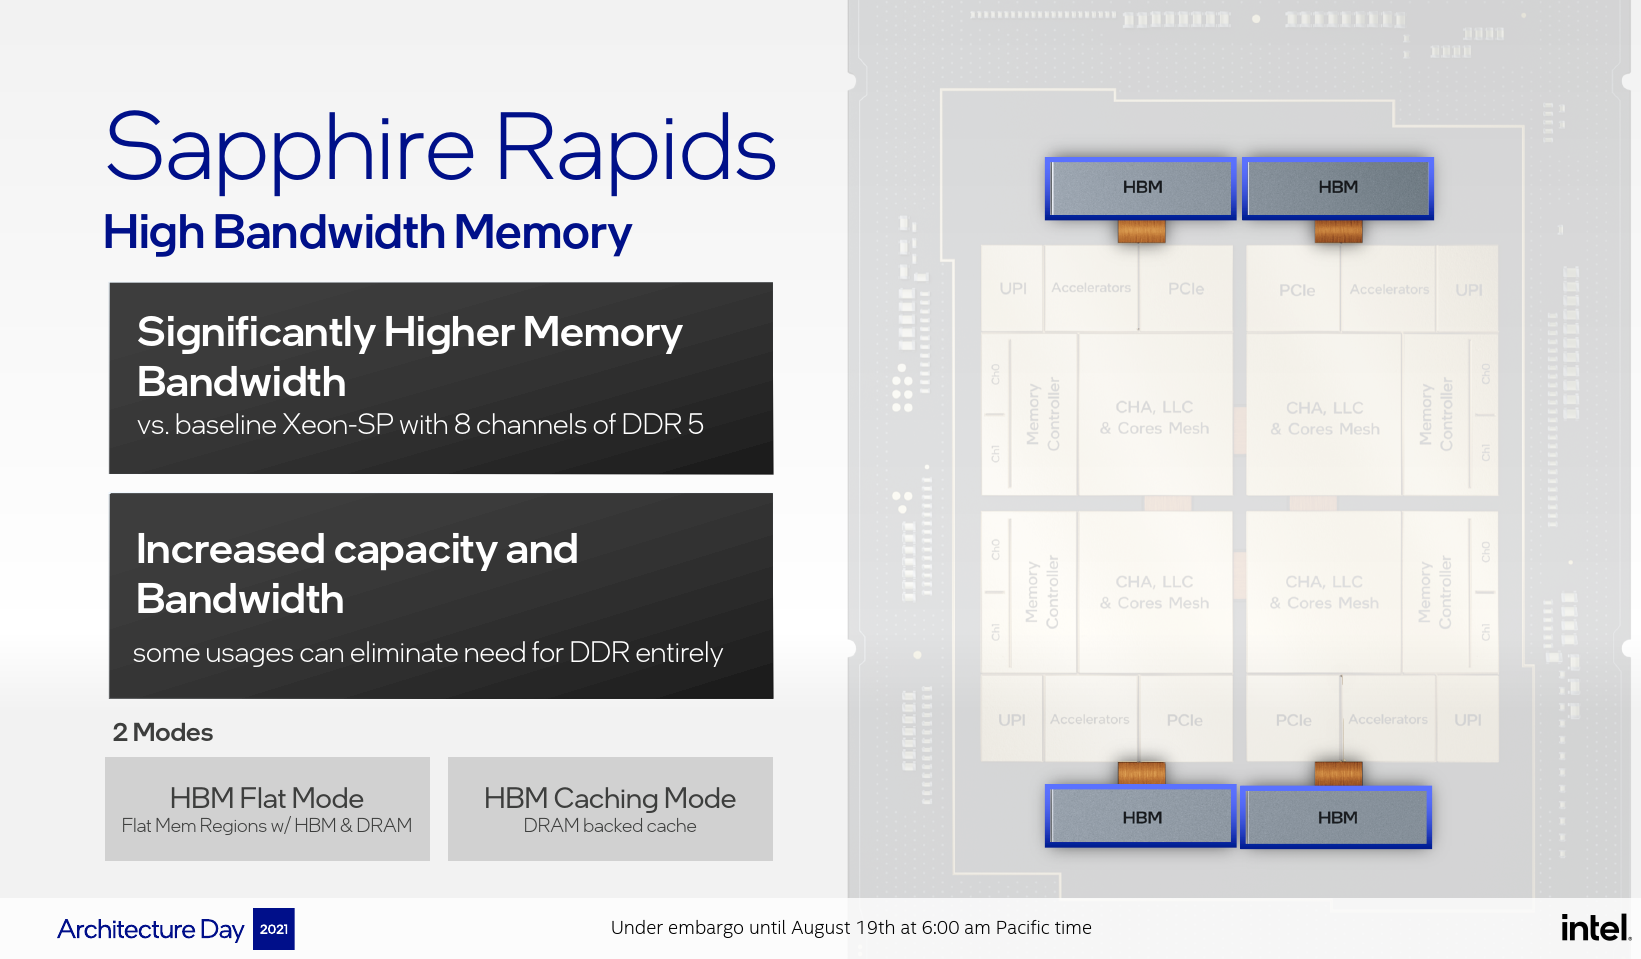Click the "Significantly Higher Memory Bandwidth" heading
The height and width of the screenshot is (959, 1641).
click(x=410, y=357)
